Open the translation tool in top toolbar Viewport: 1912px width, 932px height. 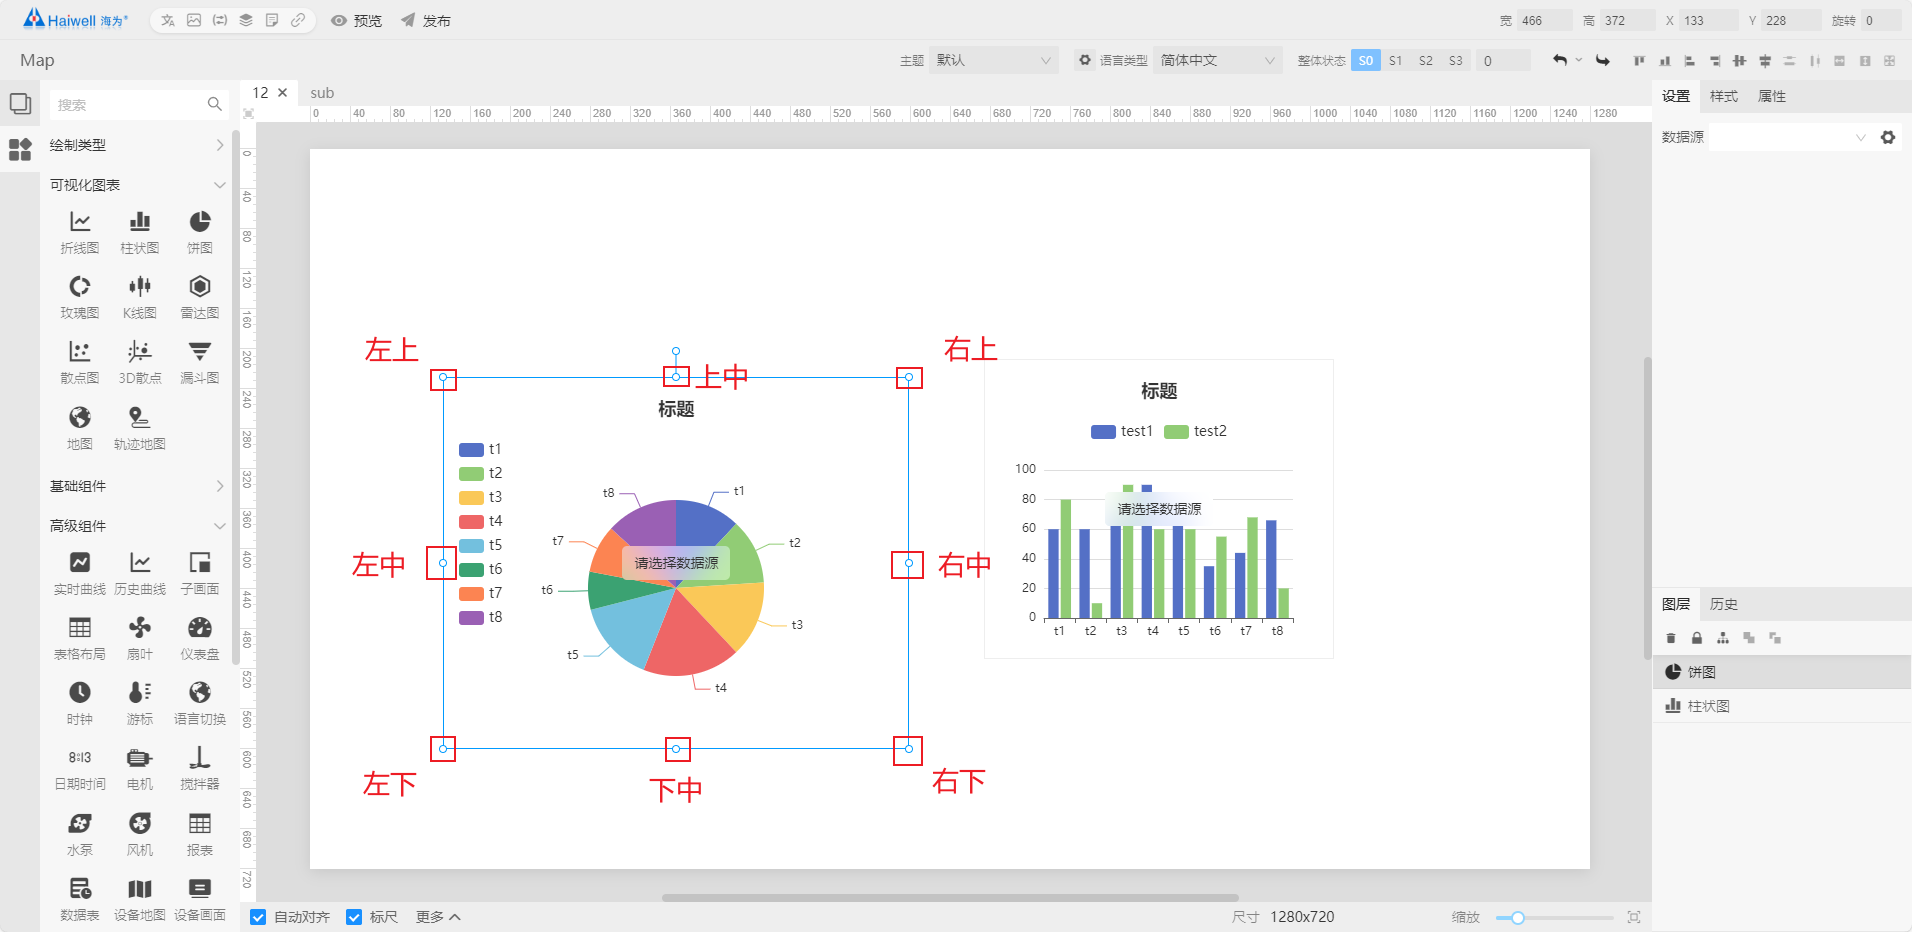tap(168, 20)
